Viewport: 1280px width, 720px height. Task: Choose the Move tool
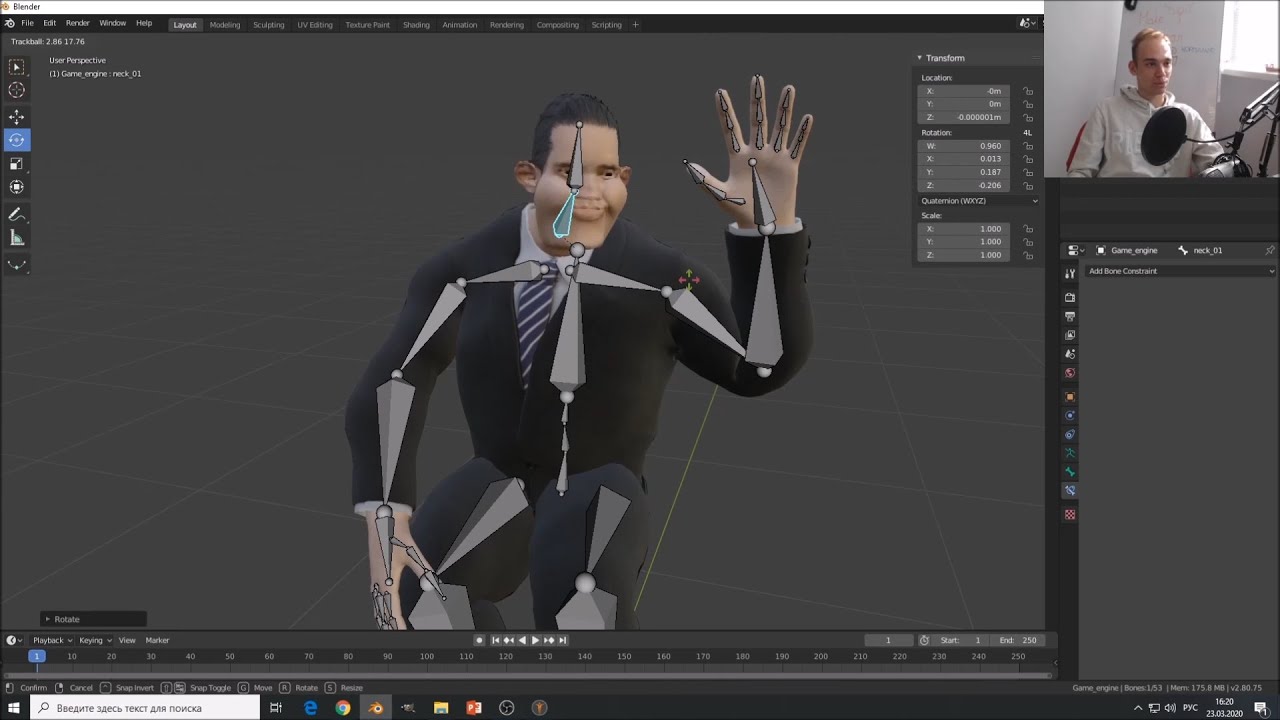[x=17, y=117]
